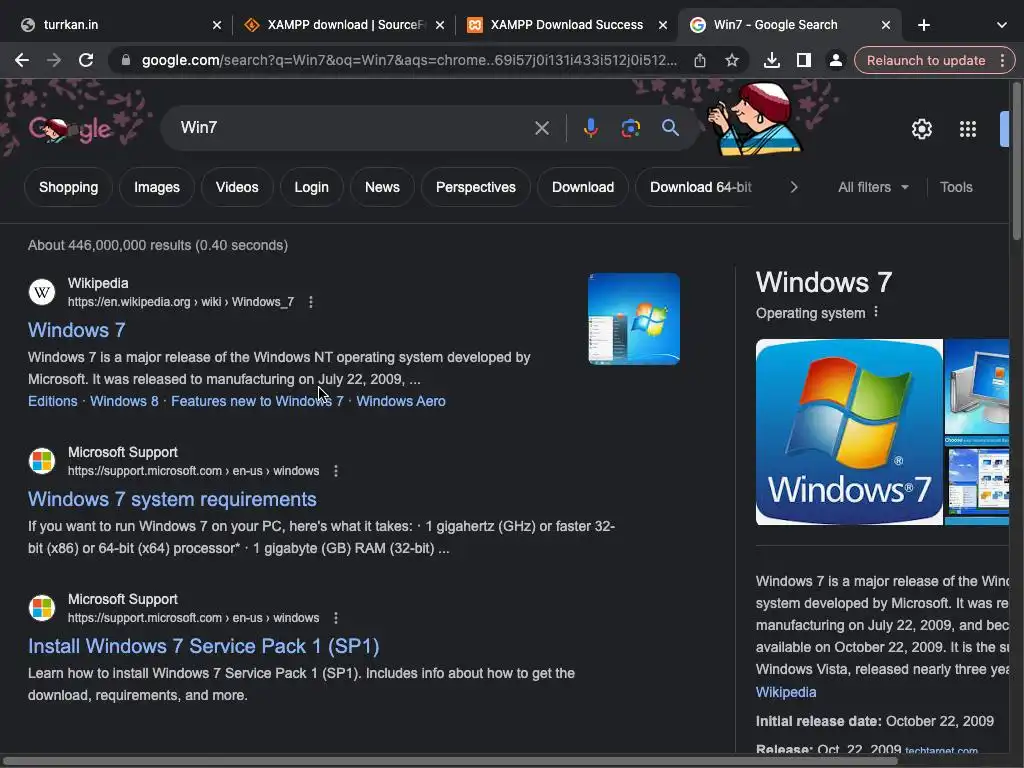1024x768 pixels.
Task: Open options for Windows 7 system requirements result
Action: click(336, 471)
